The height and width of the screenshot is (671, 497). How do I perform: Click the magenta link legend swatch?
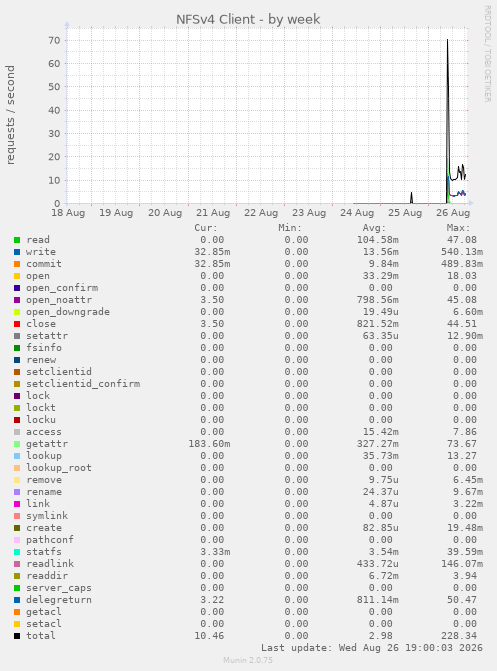(x=17, y=504)
